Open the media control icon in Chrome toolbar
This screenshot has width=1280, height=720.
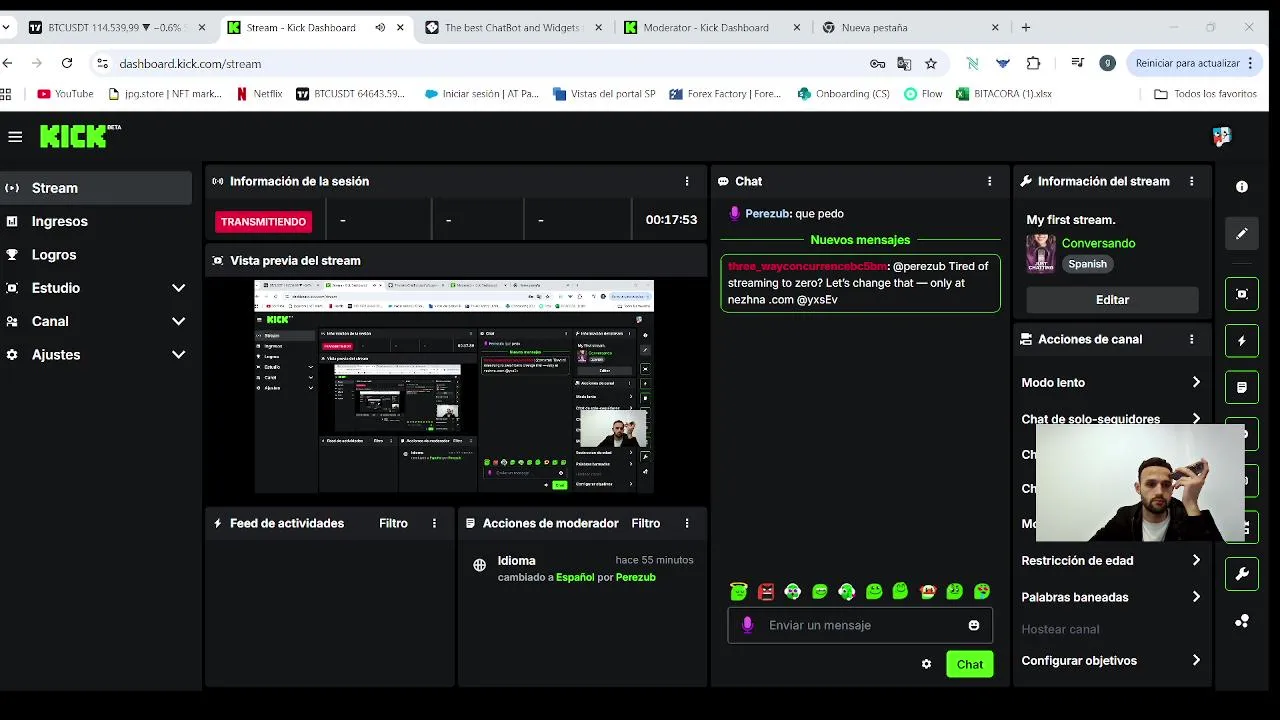pos(1077,63)
